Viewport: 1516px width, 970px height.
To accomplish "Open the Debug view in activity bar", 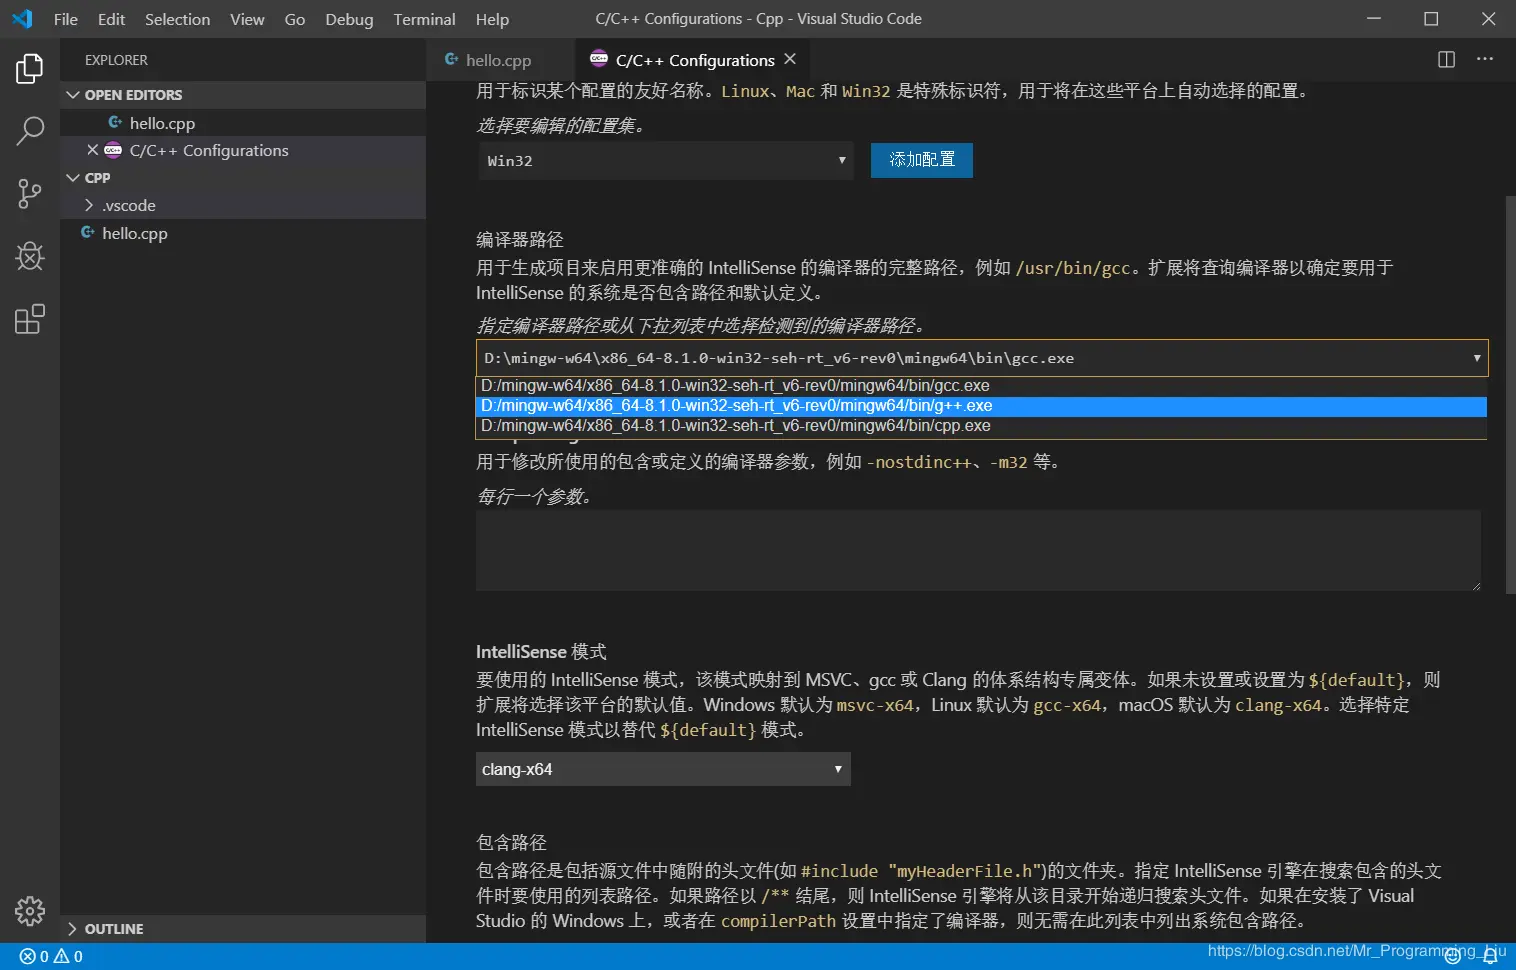I will (x=30, y=257).
